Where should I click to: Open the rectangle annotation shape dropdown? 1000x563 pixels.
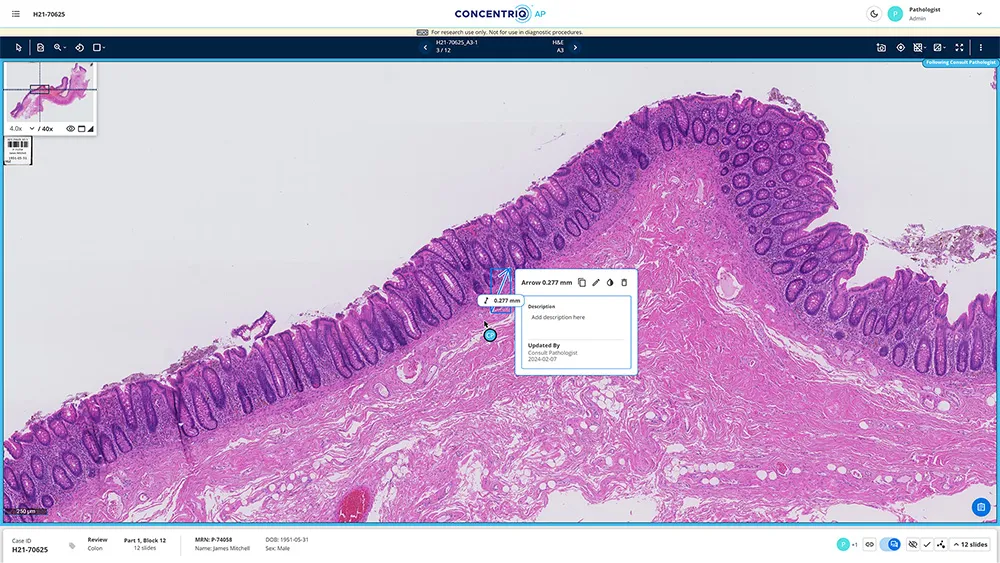(x=99, y=47)
